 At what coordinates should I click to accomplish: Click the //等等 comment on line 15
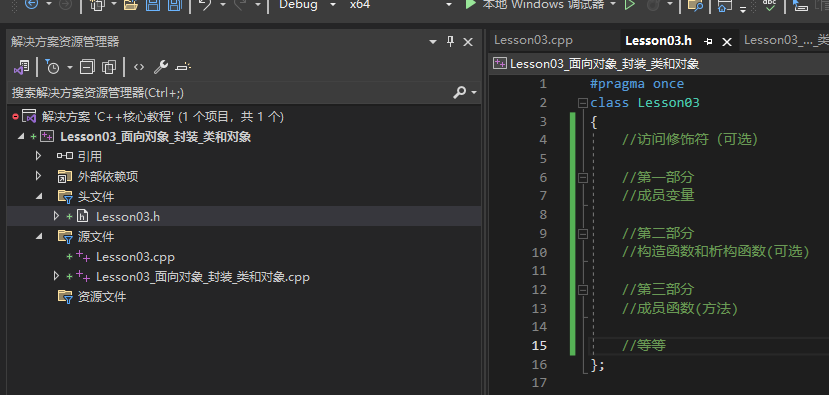tap(644, 346)
